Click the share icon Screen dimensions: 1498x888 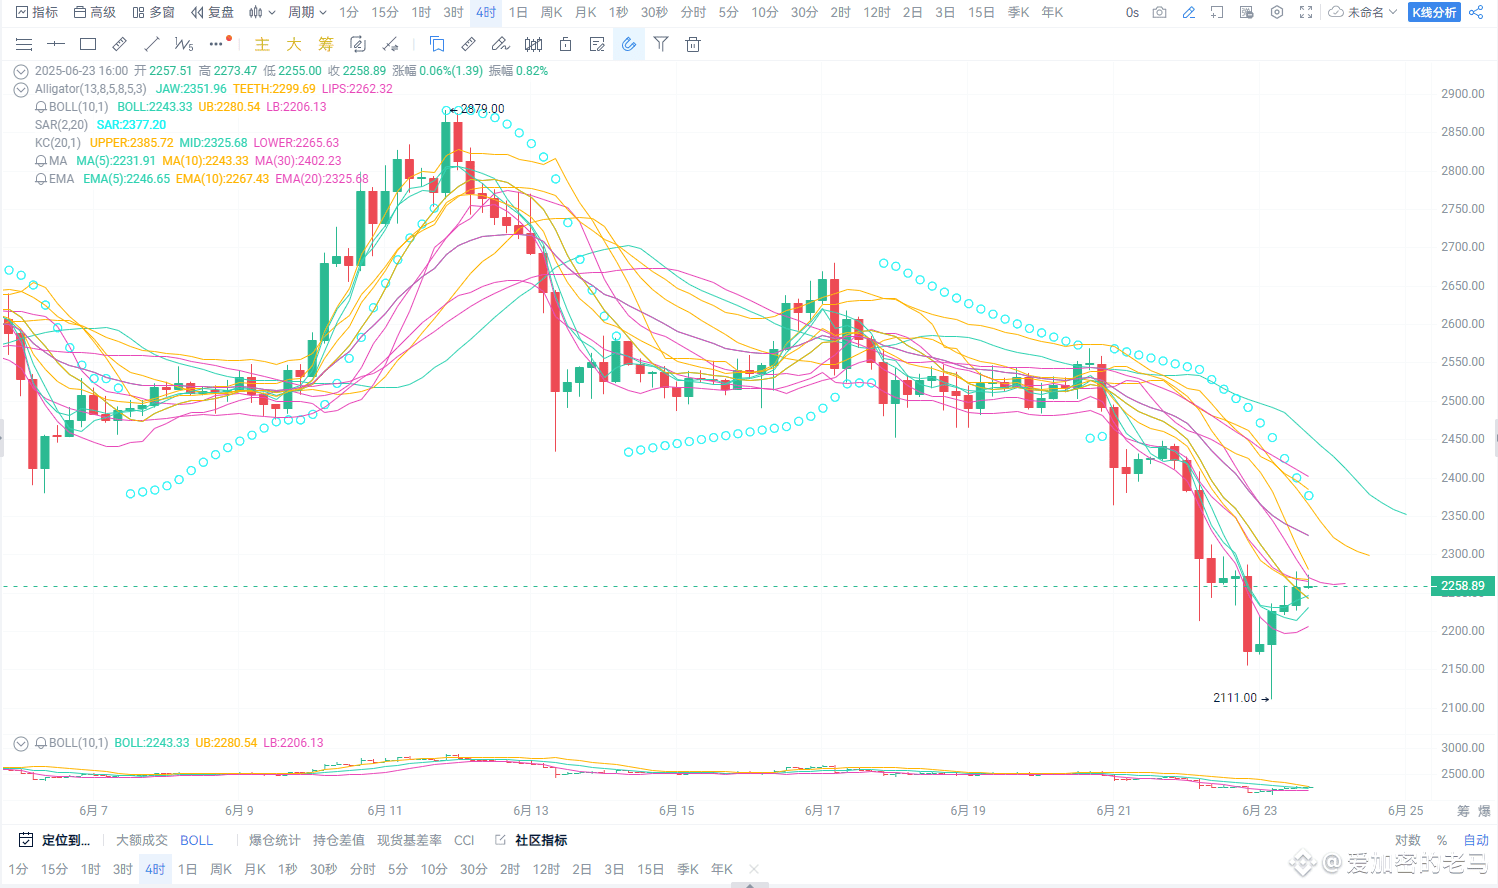(x=1476, y=12)
